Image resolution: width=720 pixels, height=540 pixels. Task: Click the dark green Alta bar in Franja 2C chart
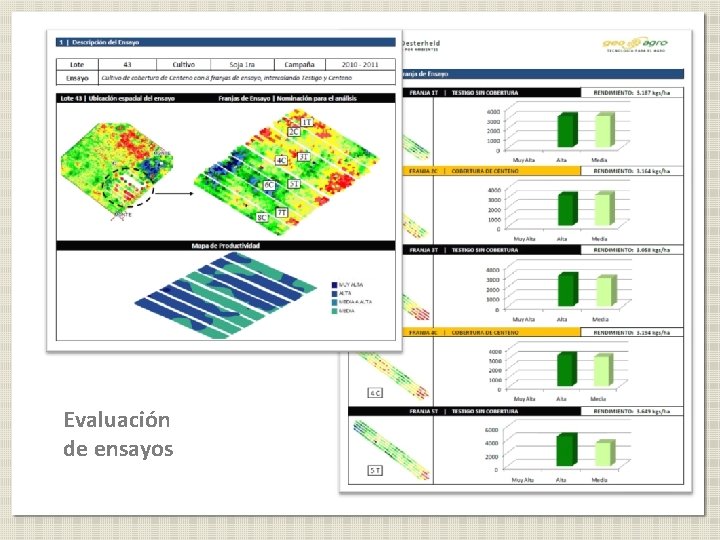point(568,209)
